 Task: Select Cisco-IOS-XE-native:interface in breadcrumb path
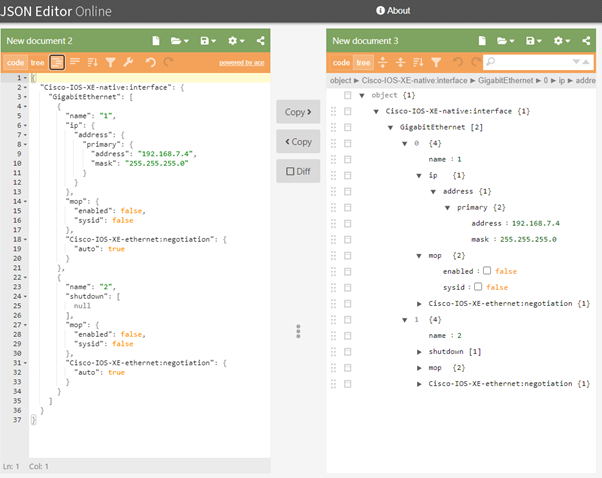(414, 80)
